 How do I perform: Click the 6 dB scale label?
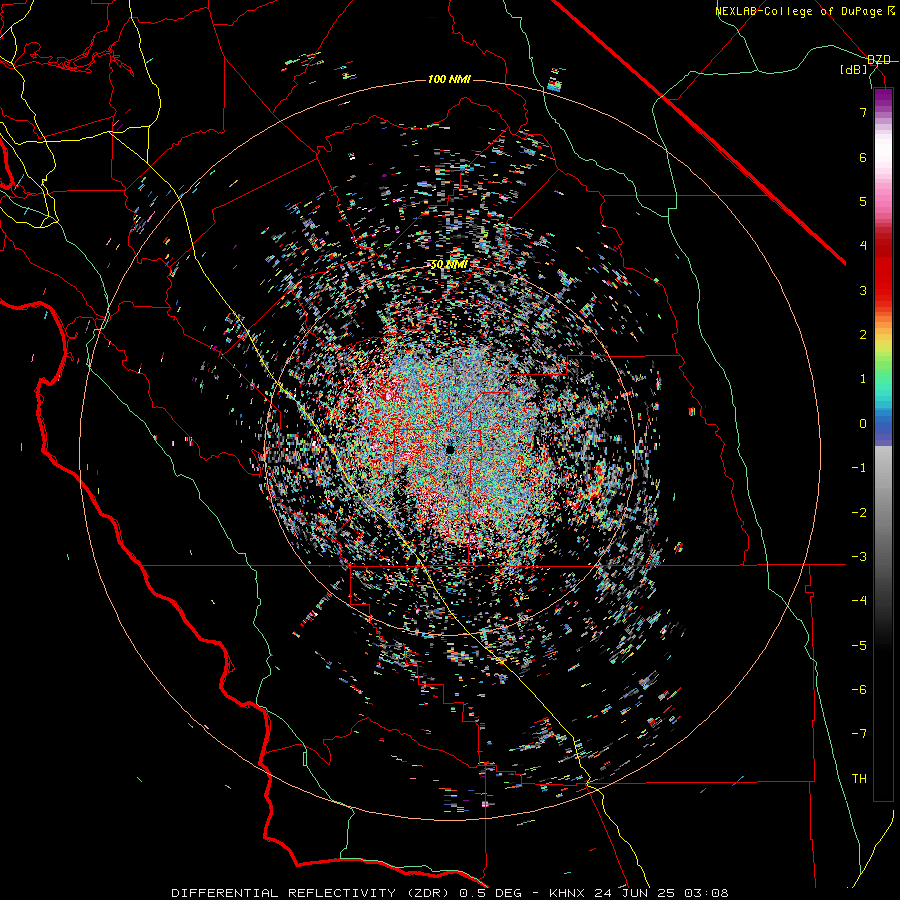click(x=863, y=157)
